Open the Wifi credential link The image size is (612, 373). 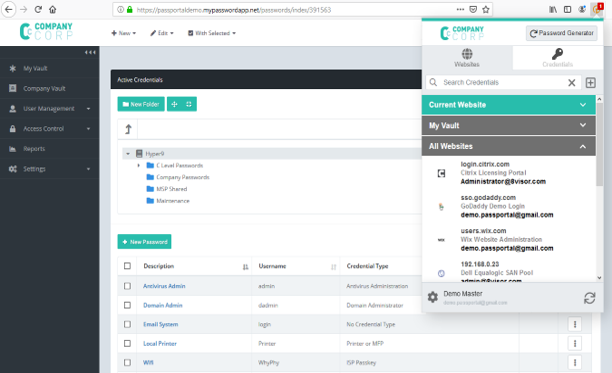(x=148, y=362)
